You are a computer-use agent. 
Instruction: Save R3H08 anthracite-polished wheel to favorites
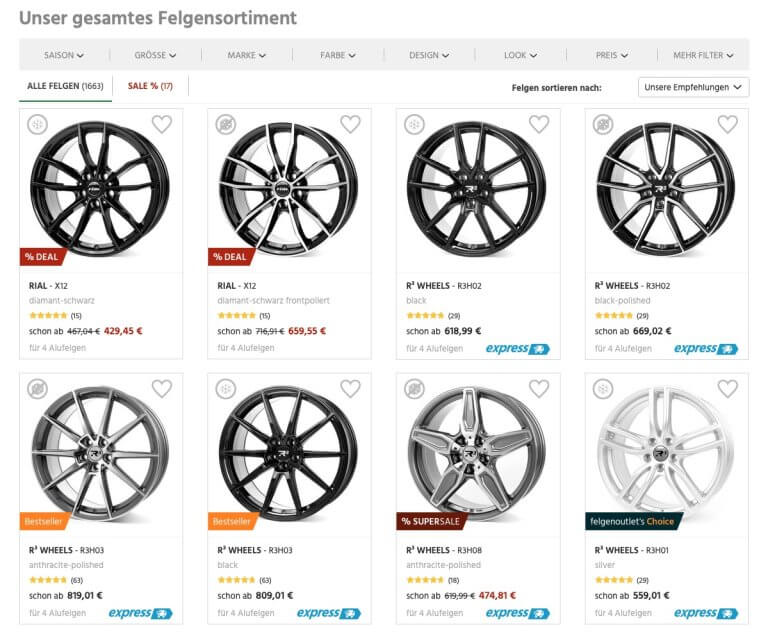click(x=539, y=388)
